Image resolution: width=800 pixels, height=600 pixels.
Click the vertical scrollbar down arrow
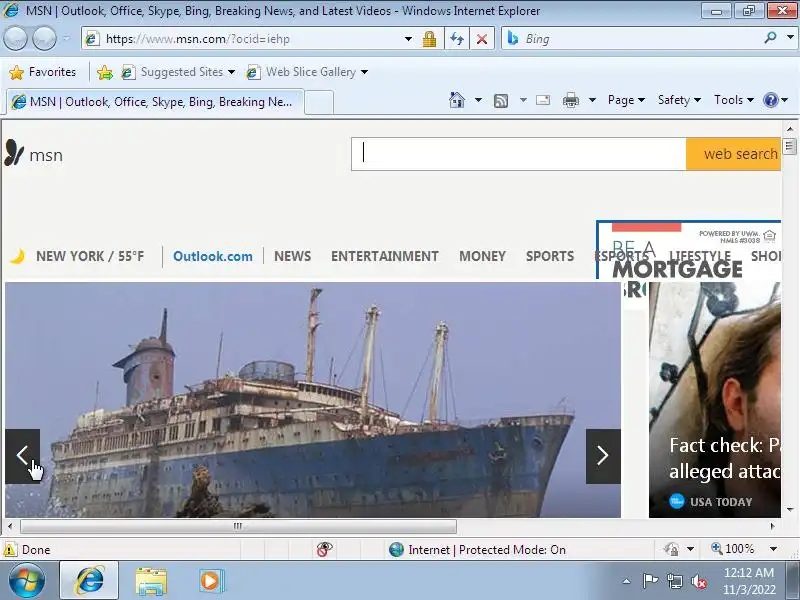click(790, 509)
